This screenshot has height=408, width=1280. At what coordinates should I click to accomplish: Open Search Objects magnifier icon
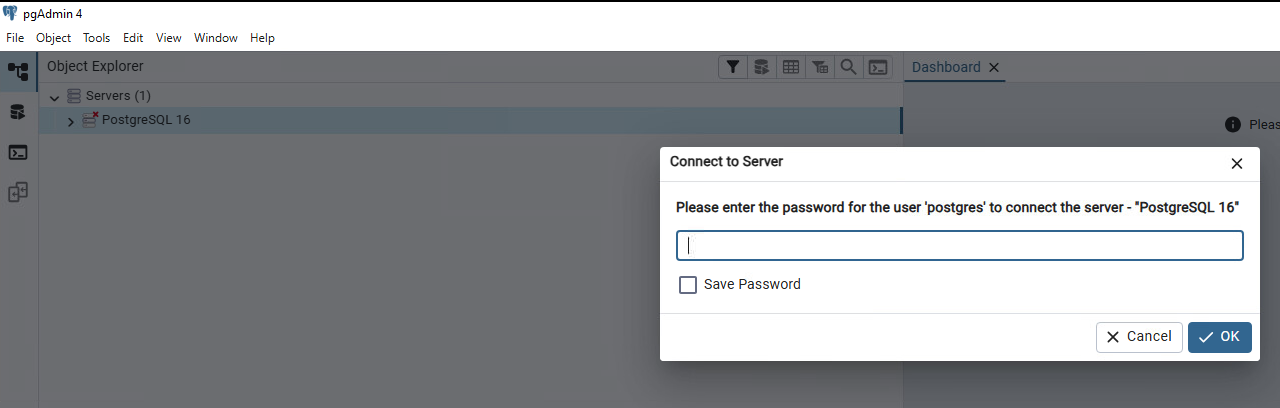[848, 67]
